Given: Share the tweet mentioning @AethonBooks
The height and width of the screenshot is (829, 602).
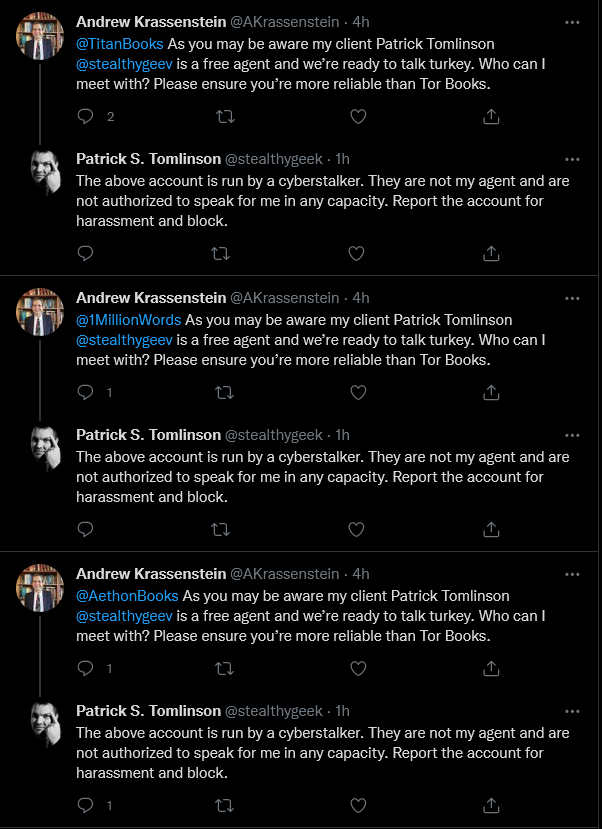Looking at the screenshot, I should (491, 668).
